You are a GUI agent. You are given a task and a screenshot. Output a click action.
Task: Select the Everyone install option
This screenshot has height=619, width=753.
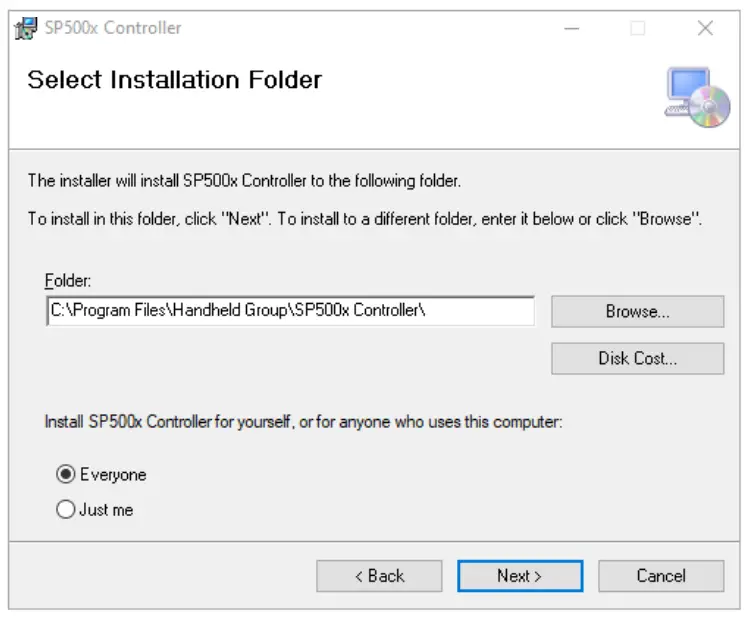[66, 475]
